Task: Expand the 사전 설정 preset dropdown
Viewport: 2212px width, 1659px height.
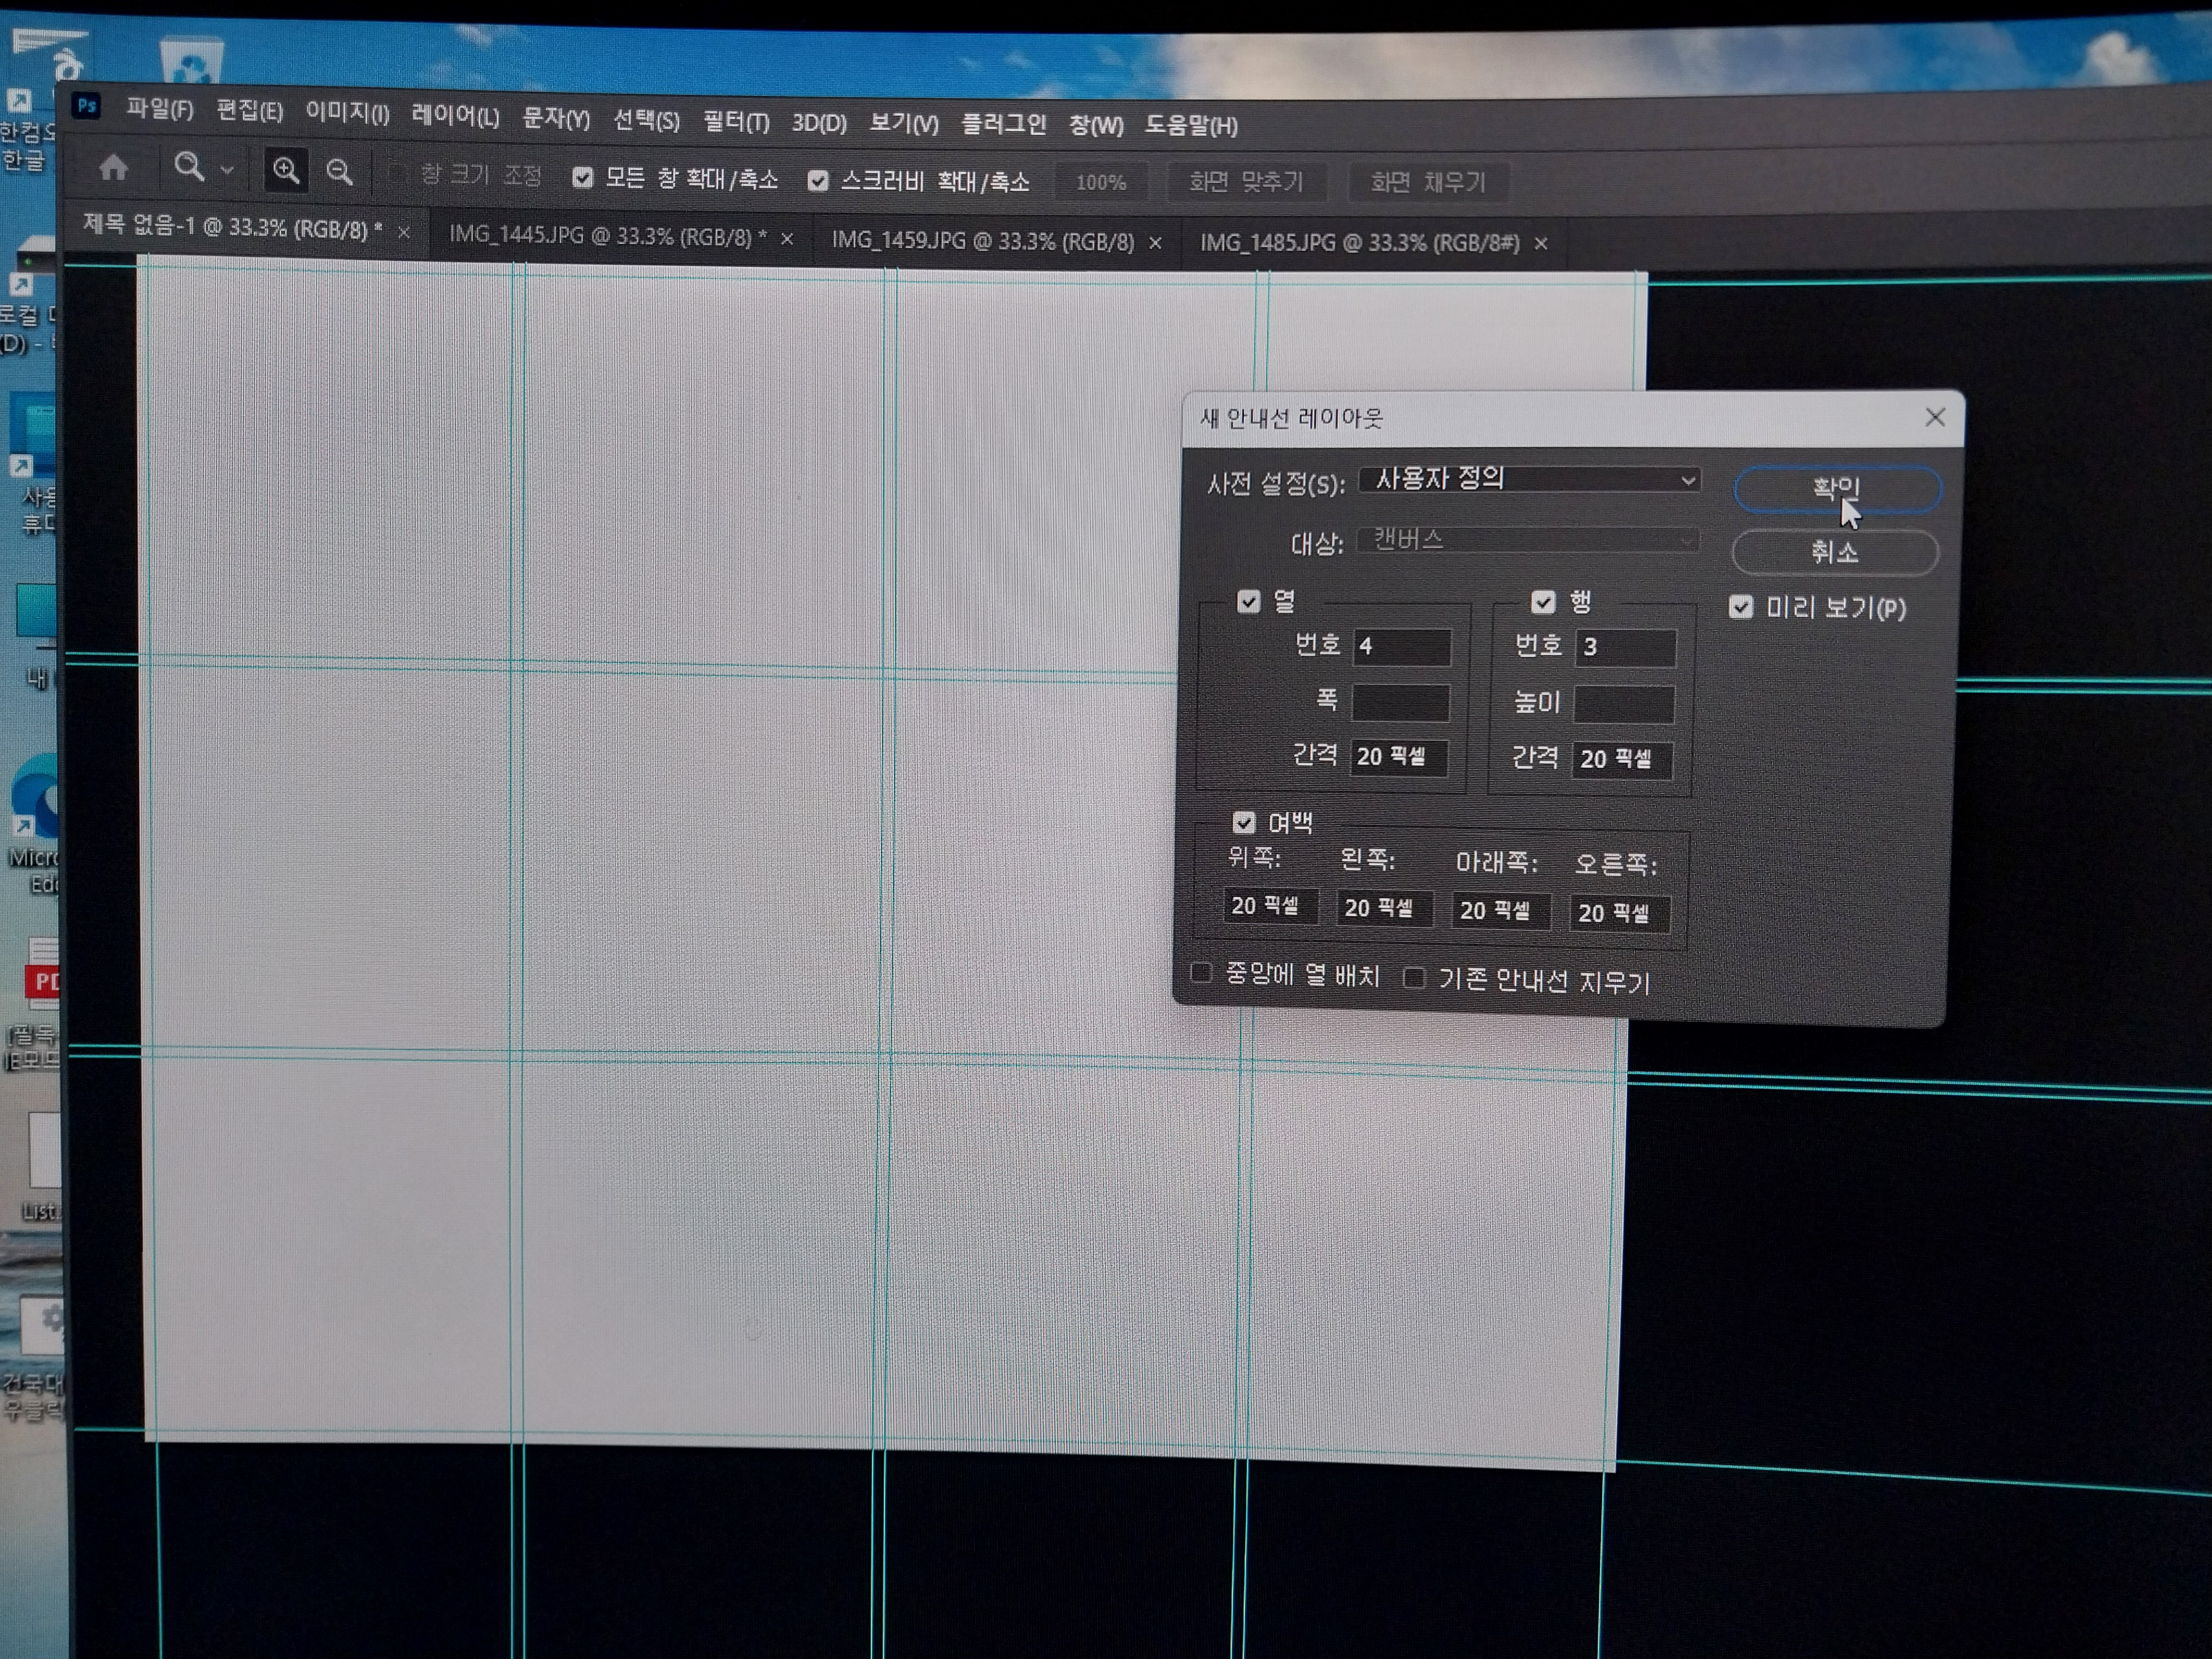Action: [x=1529, y=480]
